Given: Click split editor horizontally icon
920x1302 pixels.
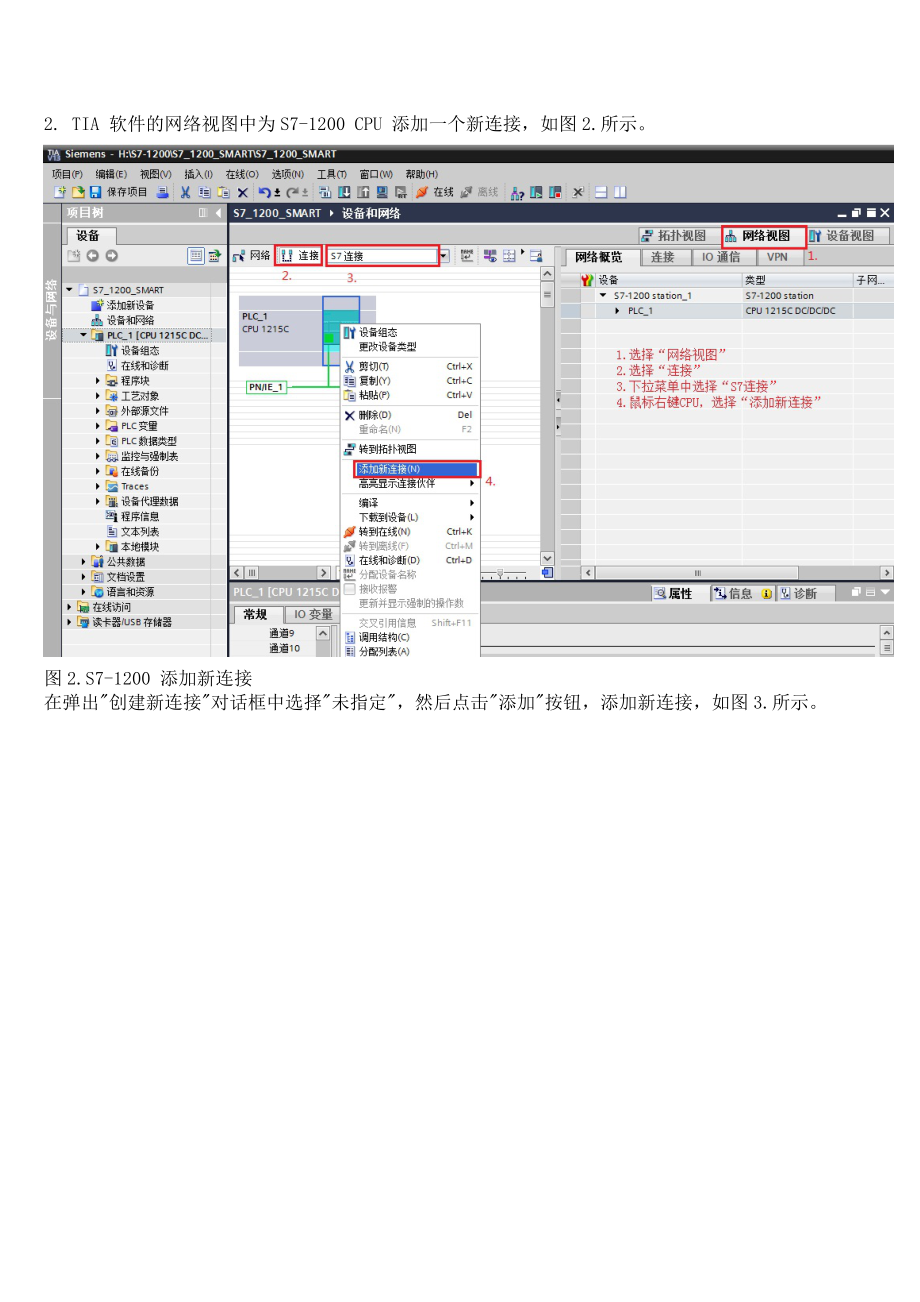Looking at the screenshot, I should point(601,192).
